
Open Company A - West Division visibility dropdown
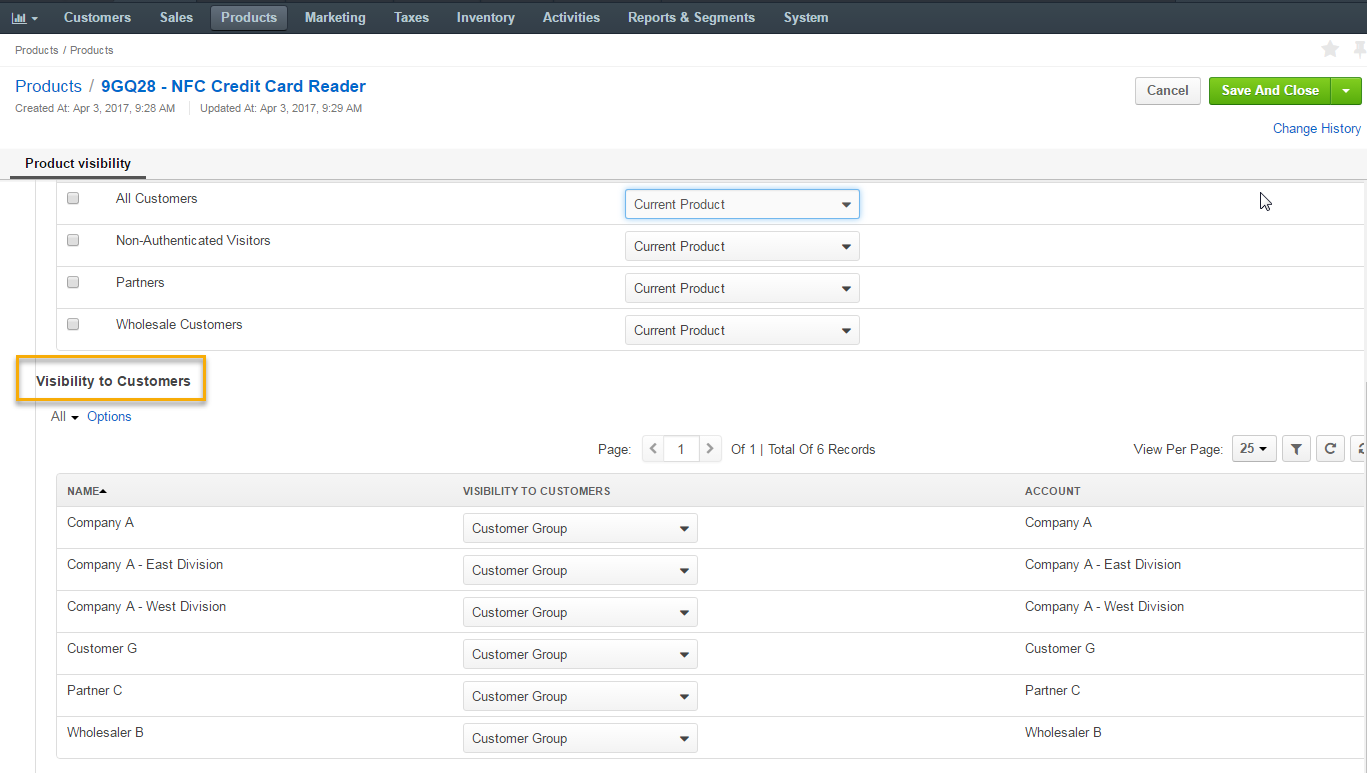[580, 612]
